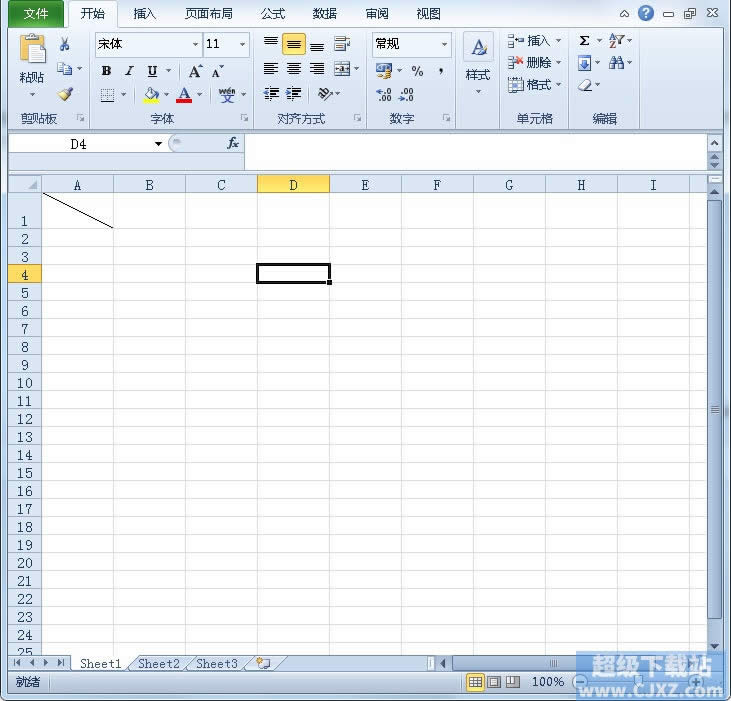Click the Paste clipboard icon
This screenshot has height=701, width=731.
point(32,48)
